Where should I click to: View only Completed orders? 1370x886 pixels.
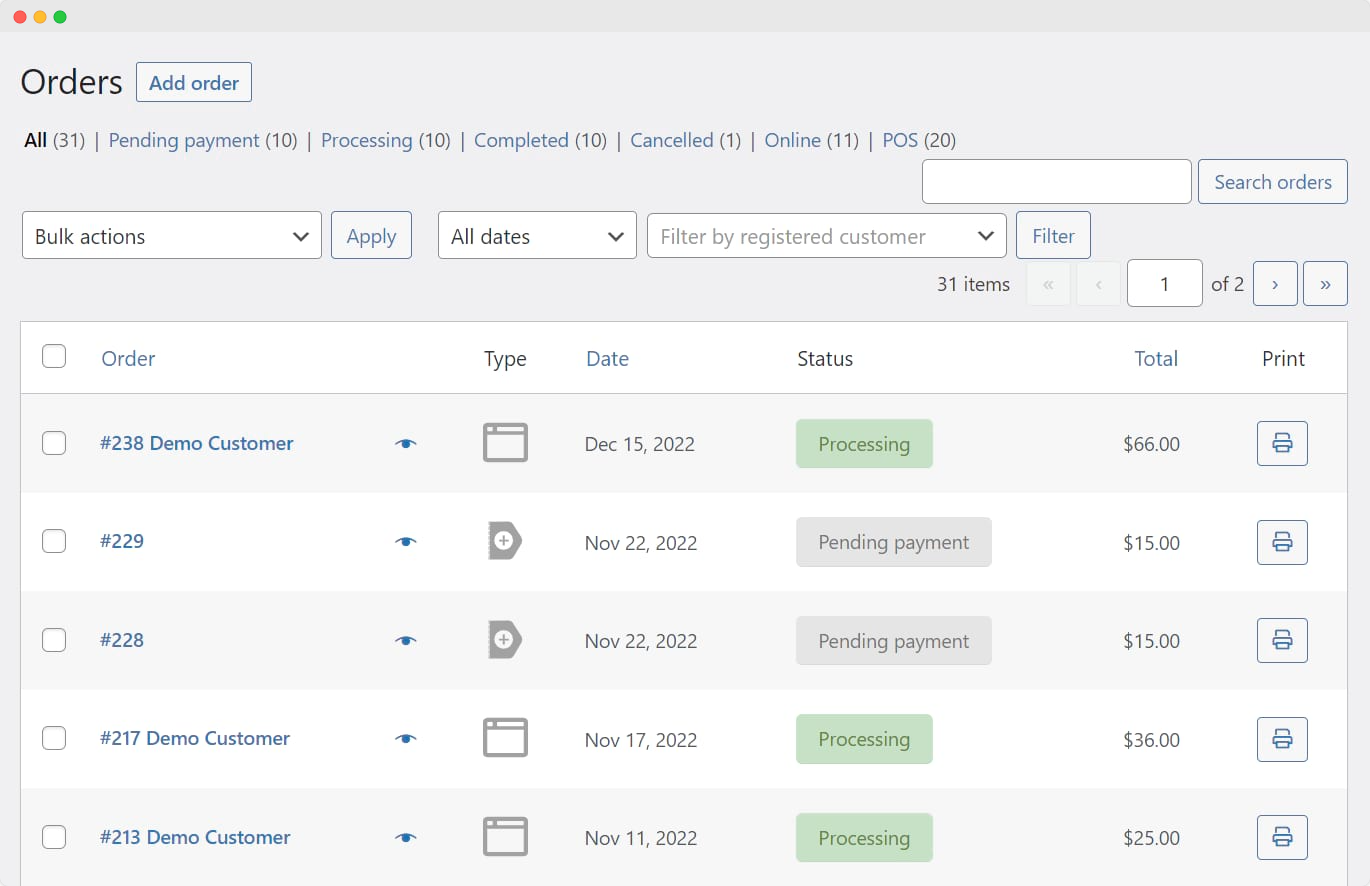coord(521,140)
